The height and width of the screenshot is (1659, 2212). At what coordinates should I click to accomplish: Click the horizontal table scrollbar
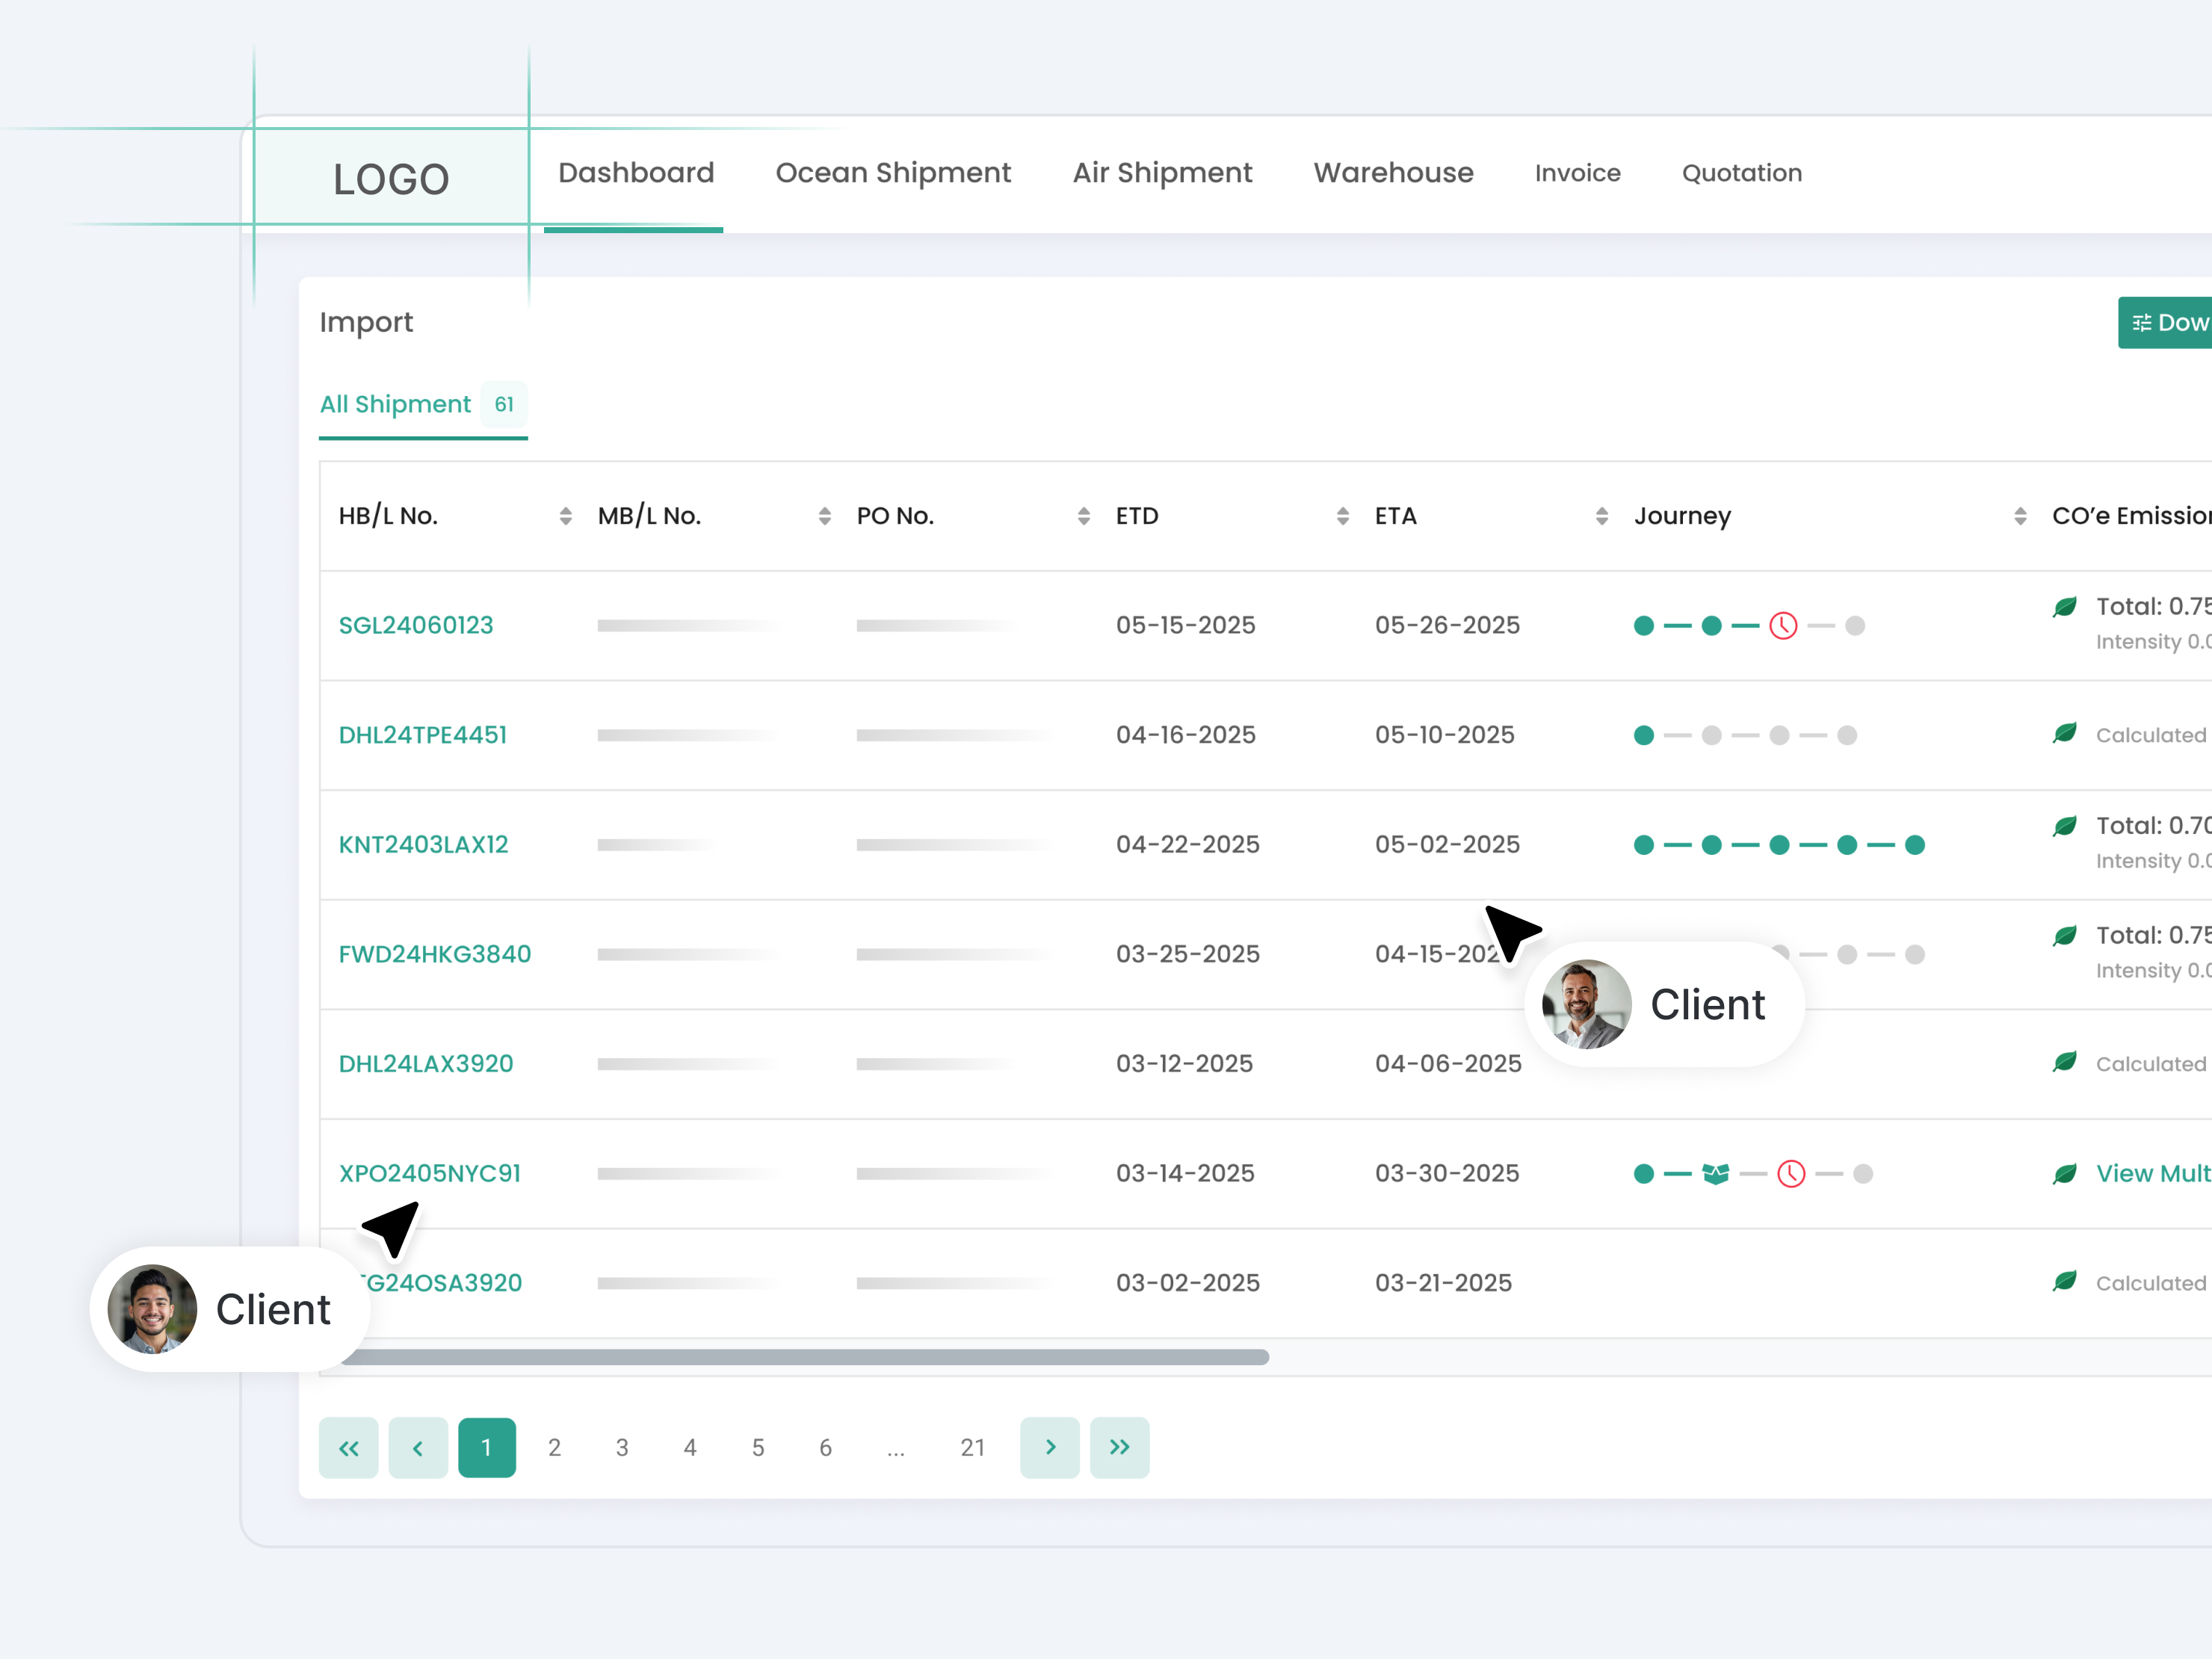[804, 1357]
